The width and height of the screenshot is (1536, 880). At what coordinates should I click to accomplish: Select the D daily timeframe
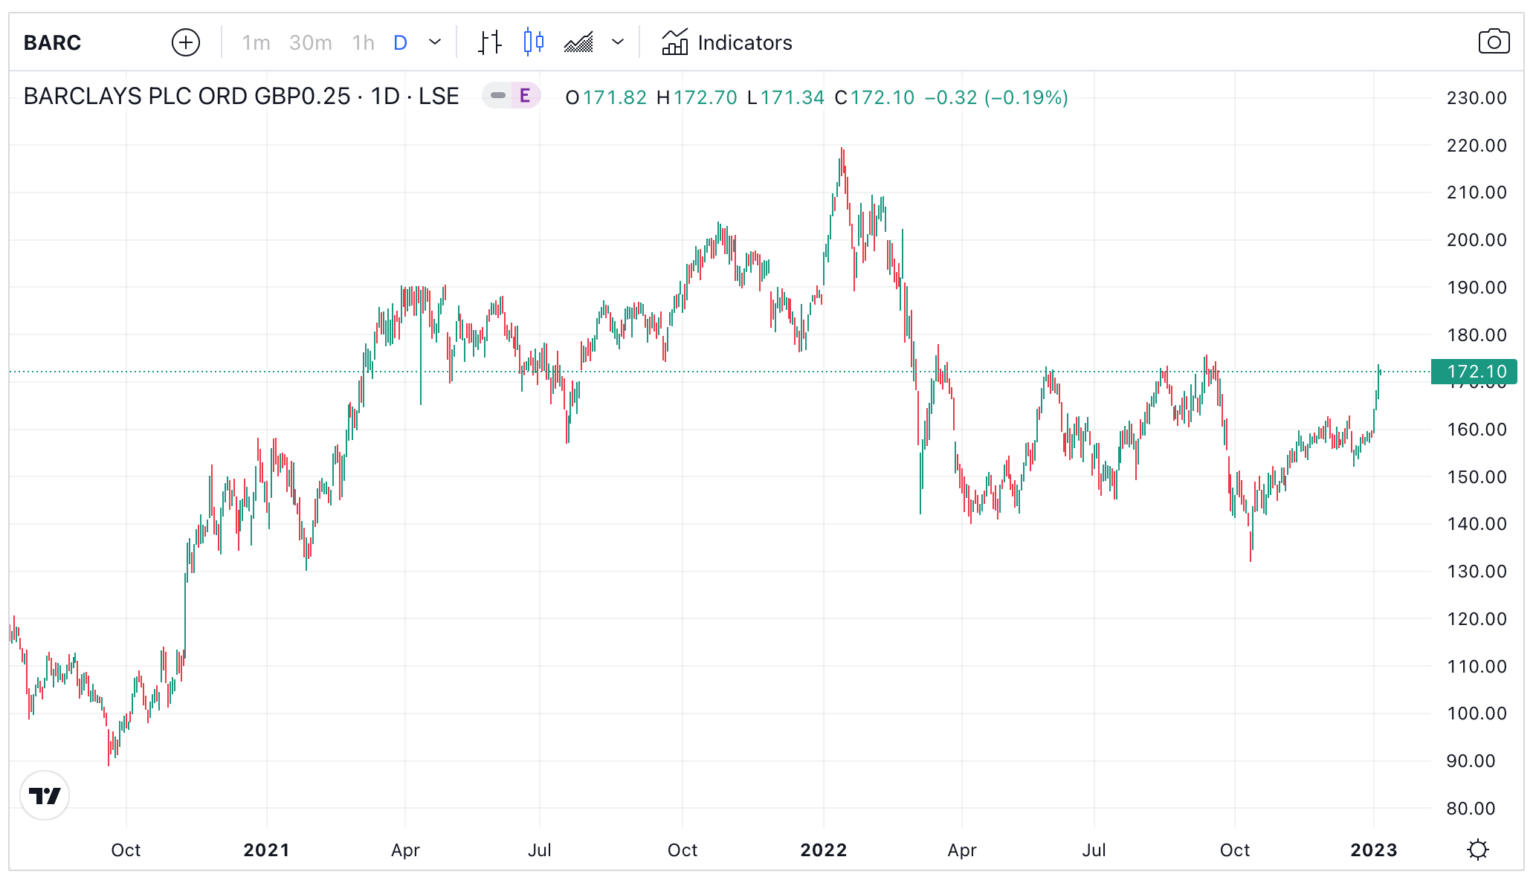400,43
